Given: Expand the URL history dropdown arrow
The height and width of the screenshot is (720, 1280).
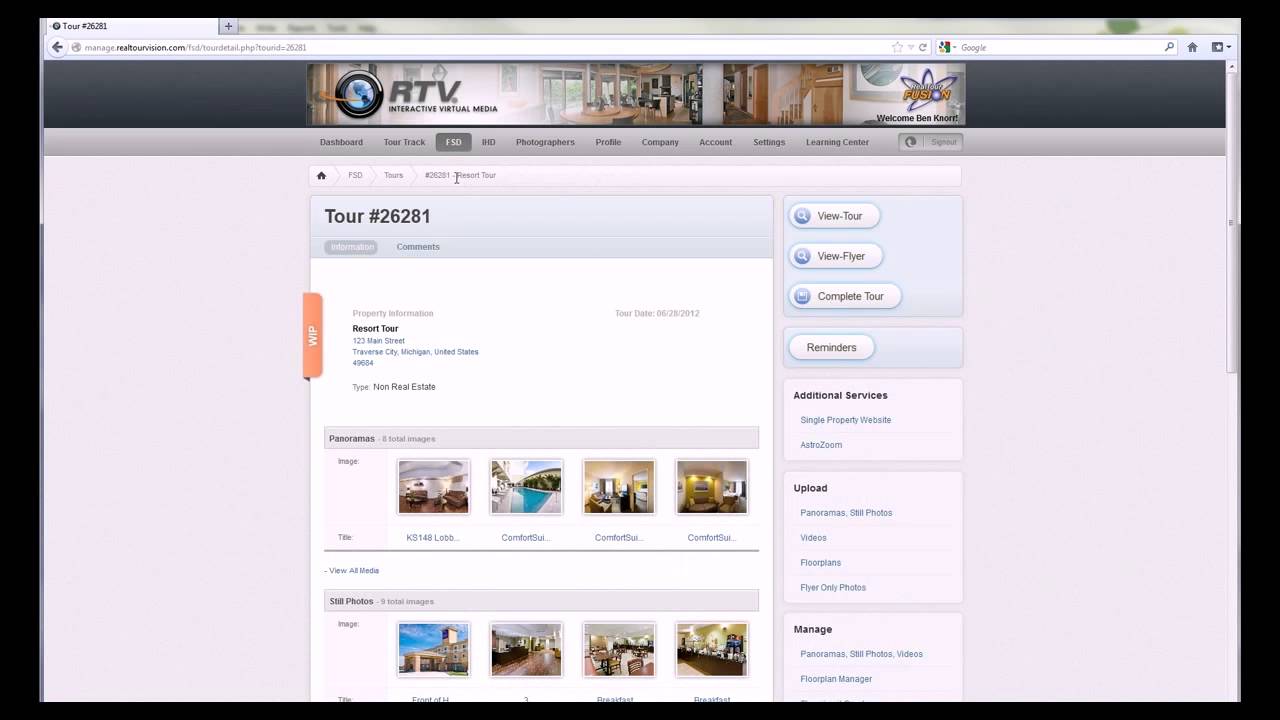Looking at the screenshot, I should (910, 47).
